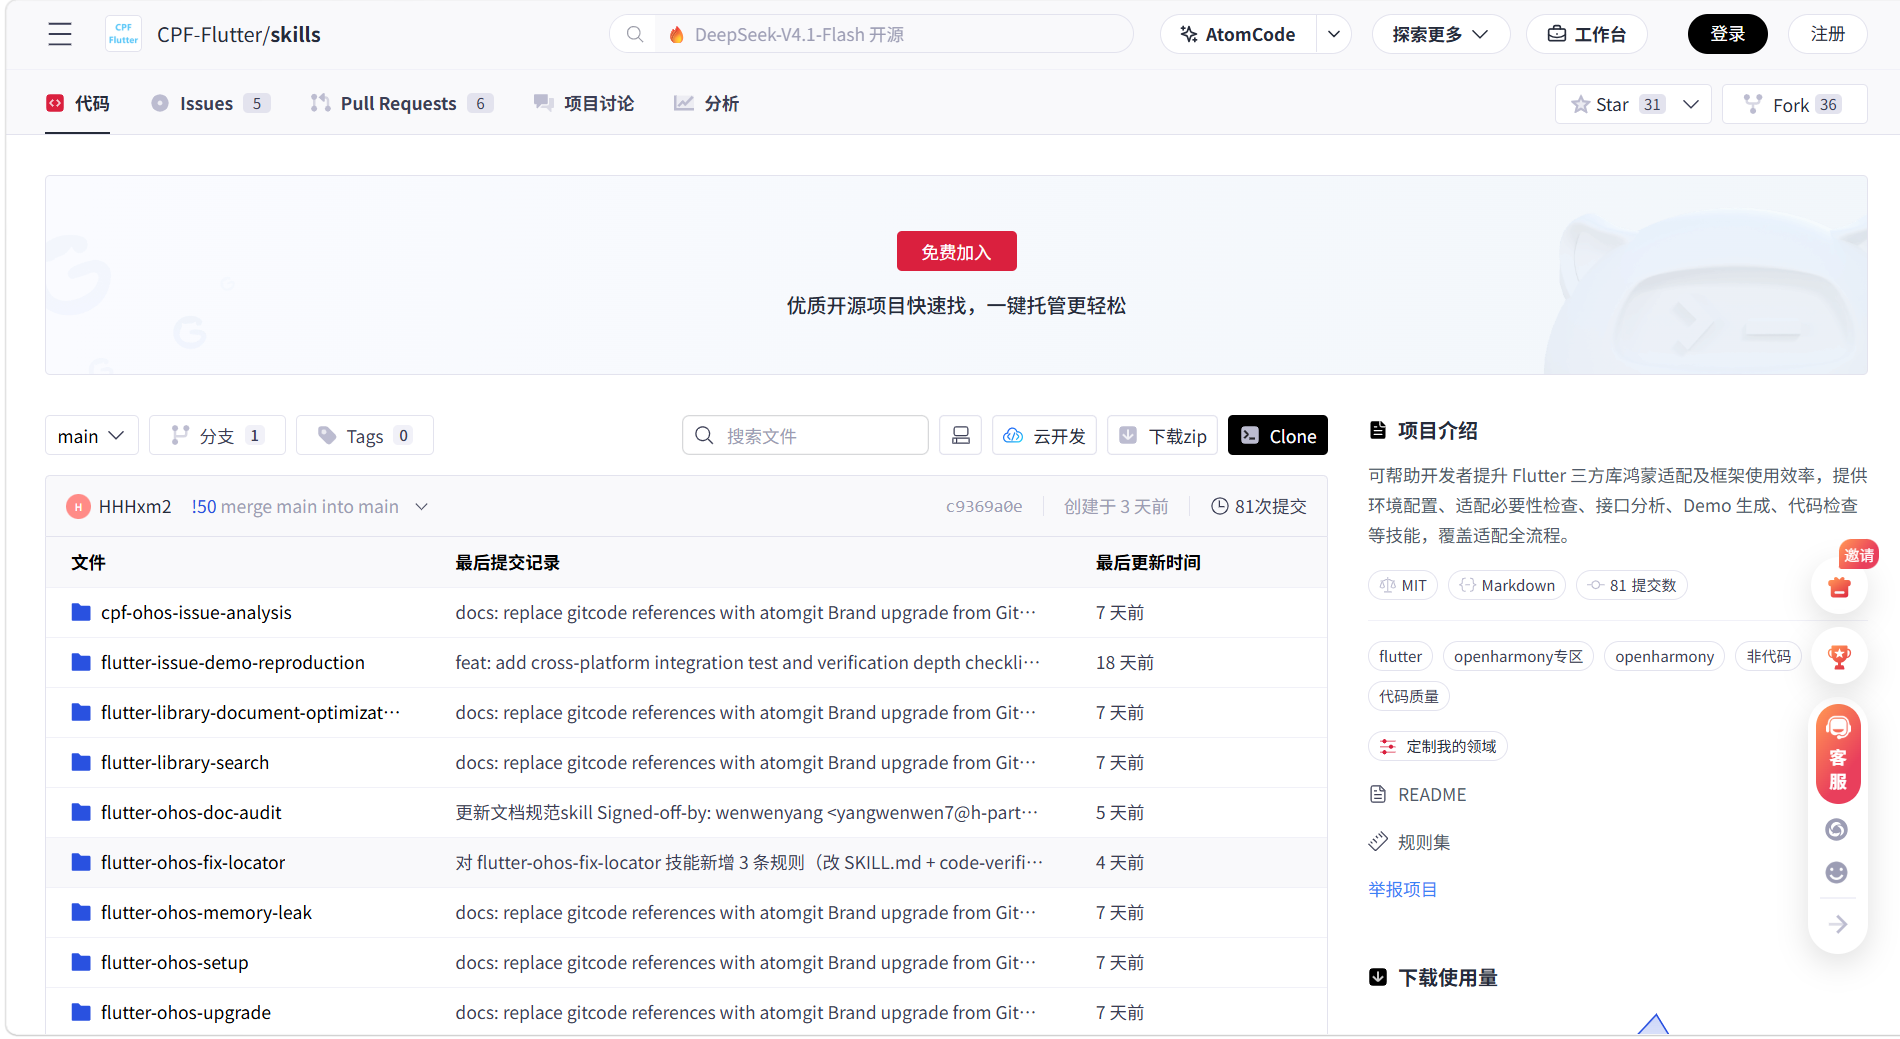Expand the Star dropdown arrow
Viewport: 1900px width, 1039px height.
click(x=1691, y=104)
